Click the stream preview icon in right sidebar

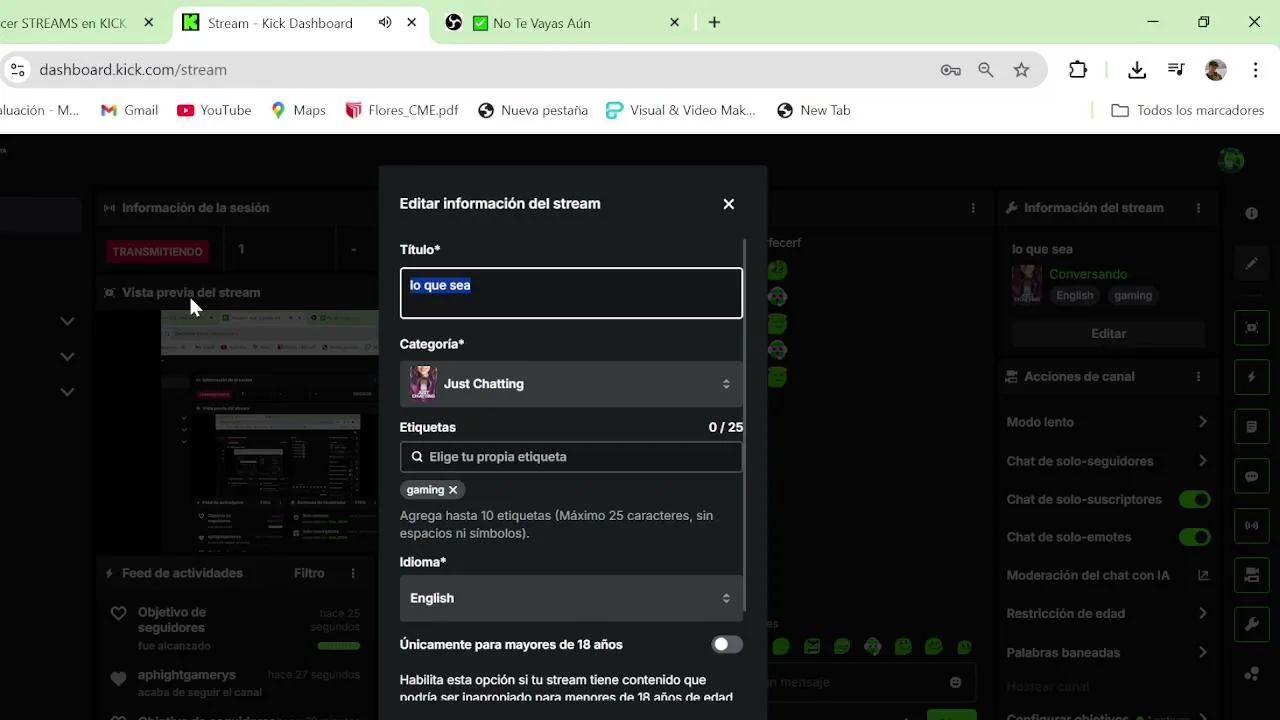1251,327
